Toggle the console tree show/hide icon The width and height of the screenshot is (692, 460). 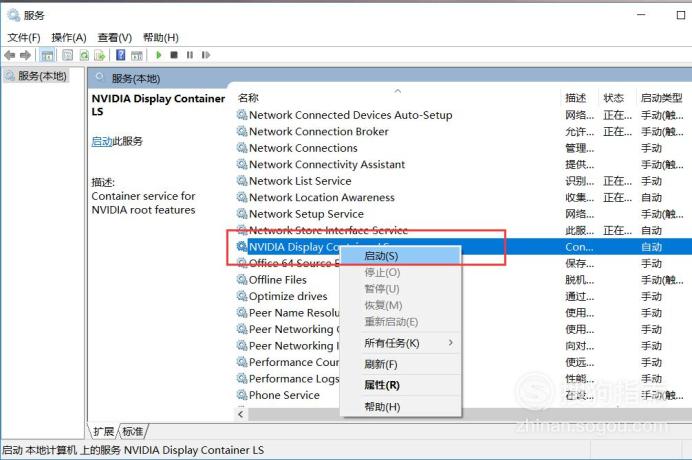pos(47,55)
